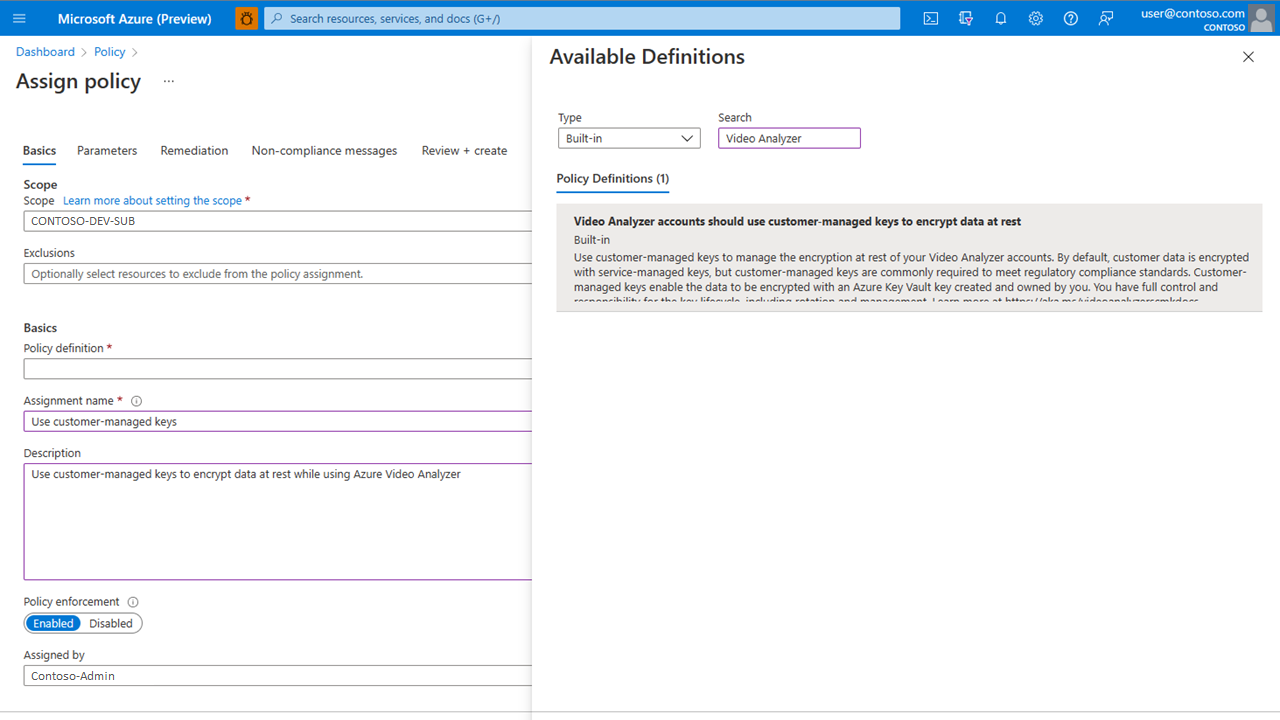Open Learn more about setting the scope

152,201
